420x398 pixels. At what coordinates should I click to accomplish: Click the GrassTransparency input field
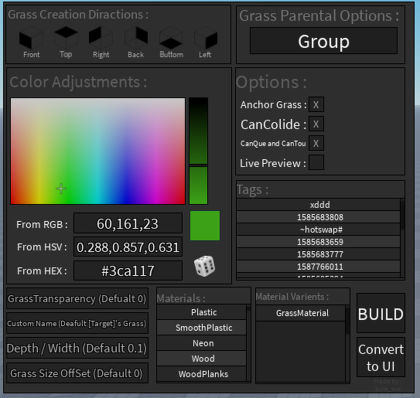tap(77, 299)
